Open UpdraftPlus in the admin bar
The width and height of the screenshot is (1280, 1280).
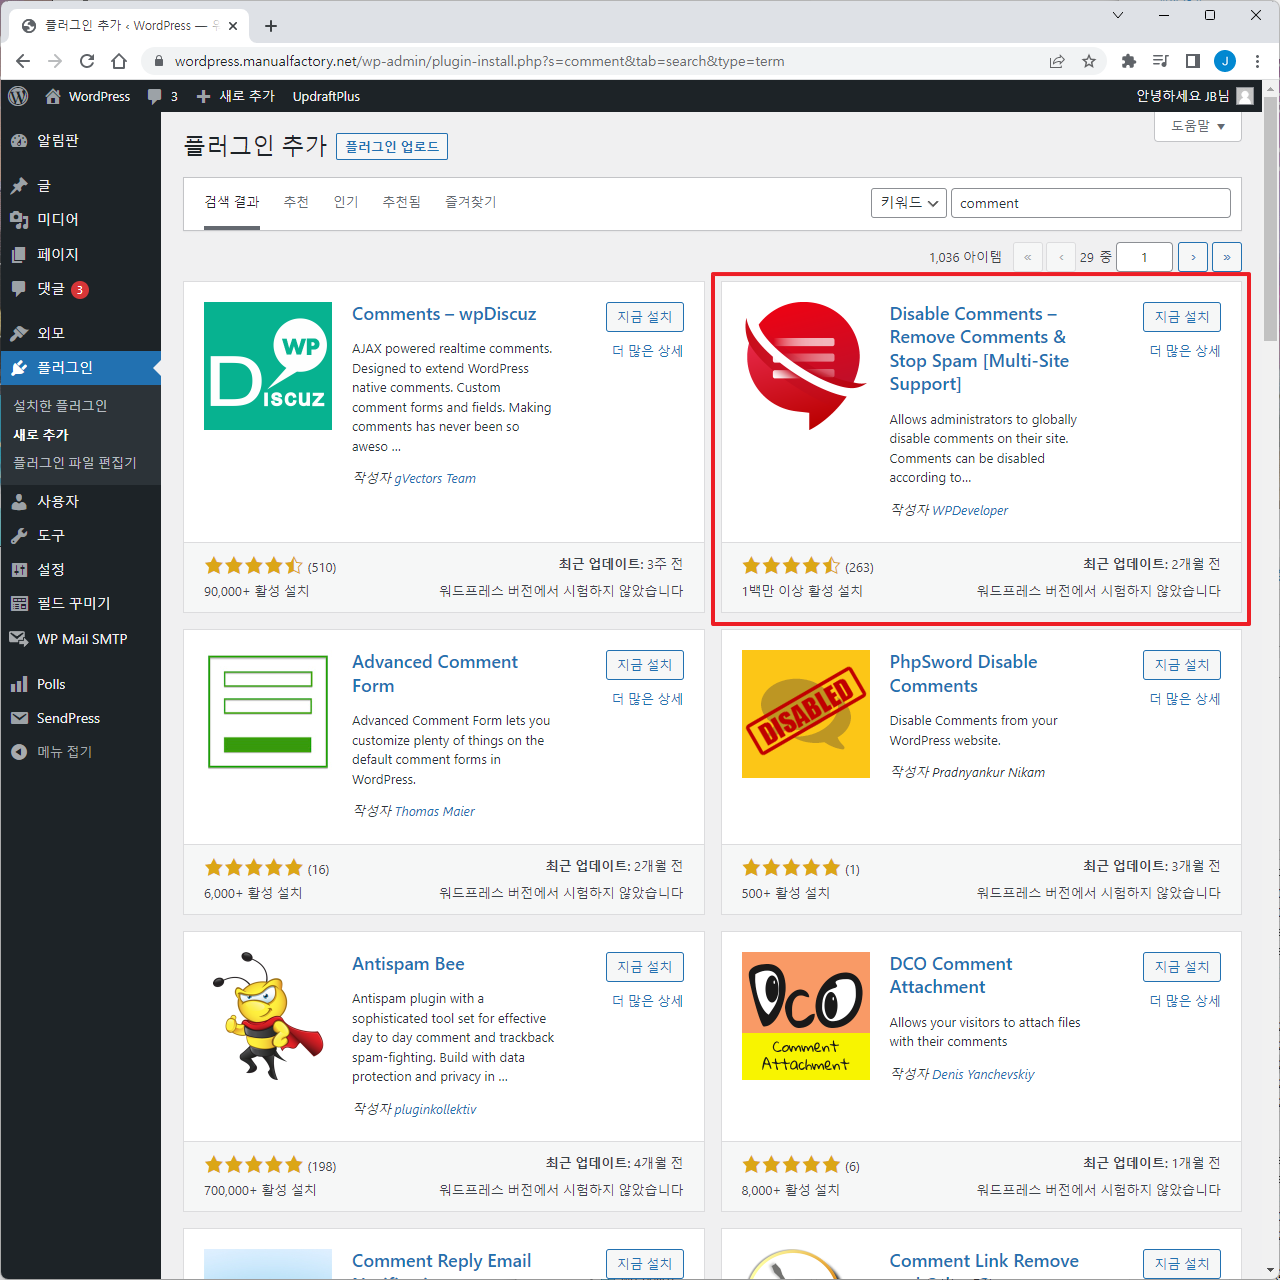pos(326,96)
